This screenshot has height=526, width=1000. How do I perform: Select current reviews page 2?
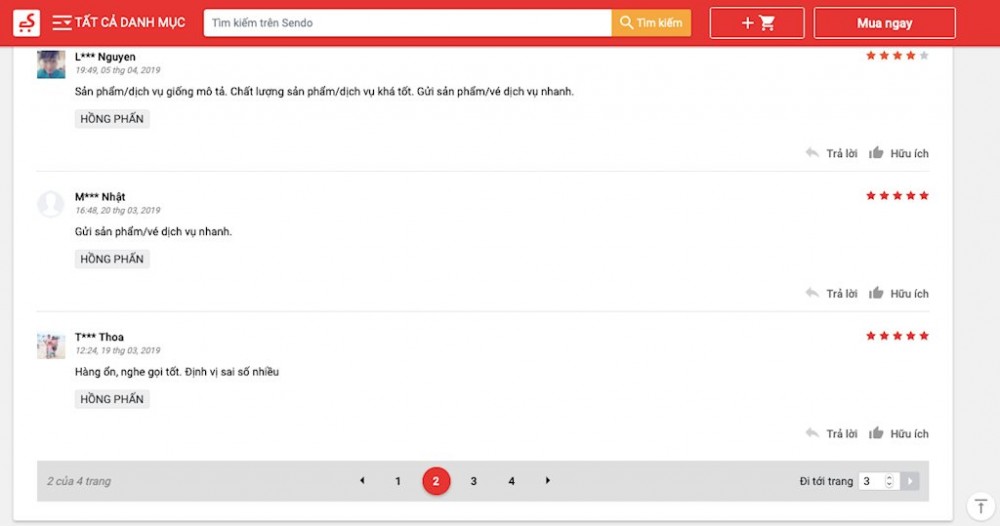click(x=436, y=481)
